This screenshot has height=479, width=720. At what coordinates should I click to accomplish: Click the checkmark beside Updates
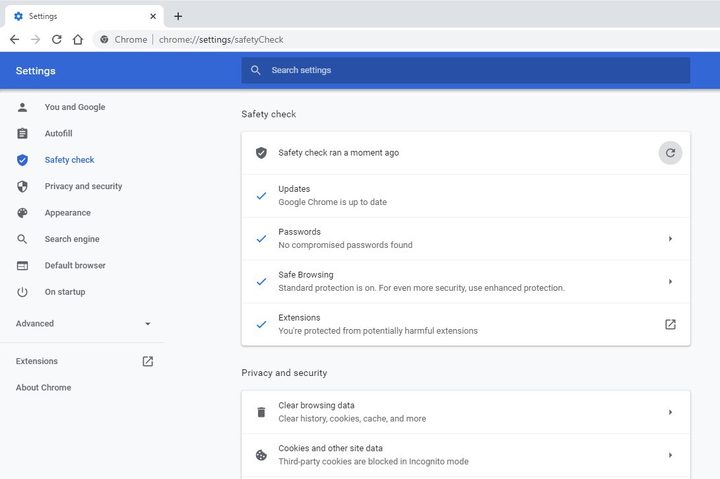tap(261, 196)
